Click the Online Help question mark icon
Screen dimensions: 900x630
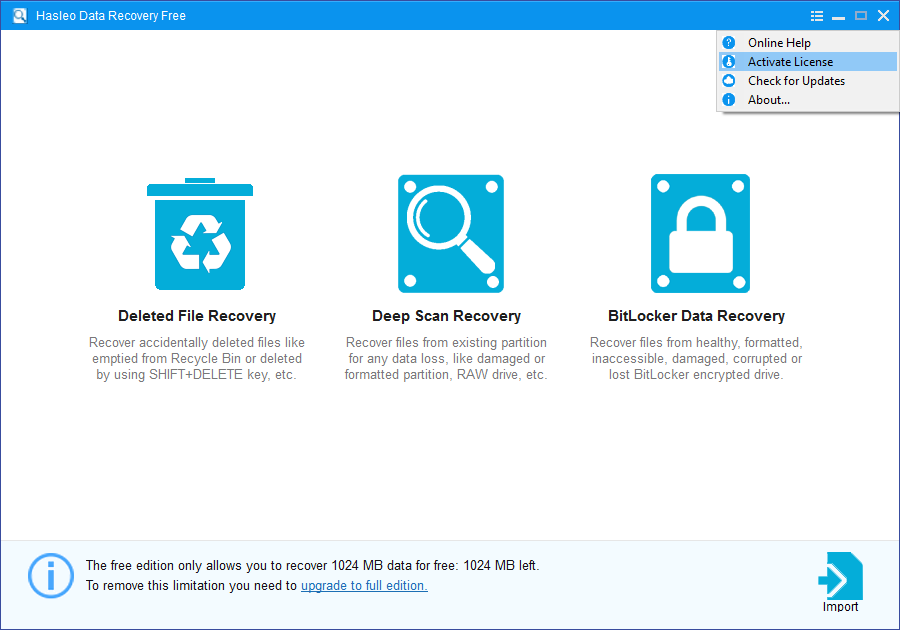729,42
